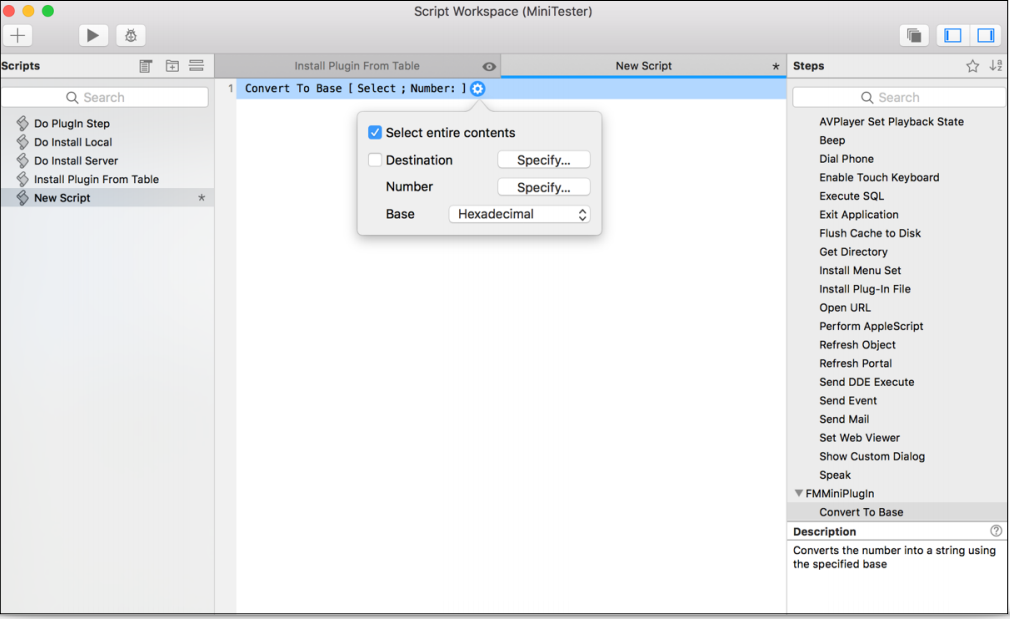The width and height of the screenshot is (1010, 619).
Task: Click the script list view icon in Scripts header
Action: [146, 66]
